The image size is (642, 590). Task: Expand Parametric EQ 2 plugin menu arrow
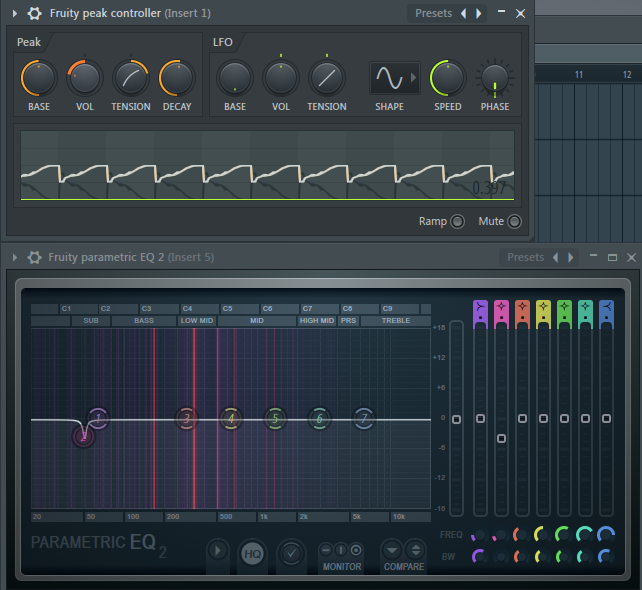pyautogui.click(x=15, y=257)
